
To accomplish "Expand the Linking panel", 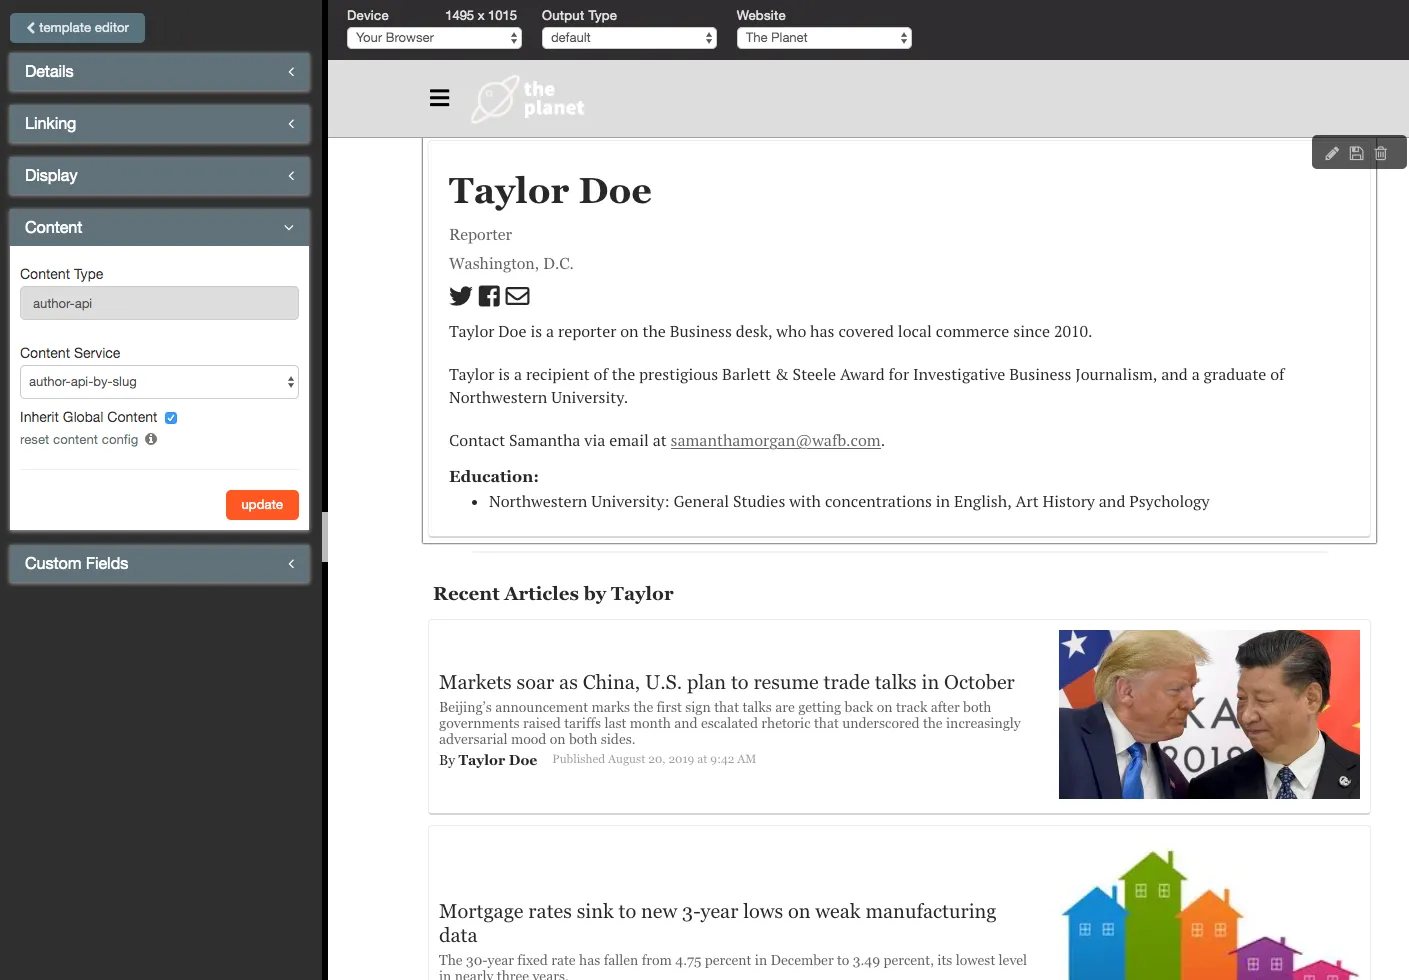I will click(x=159, y=124).
